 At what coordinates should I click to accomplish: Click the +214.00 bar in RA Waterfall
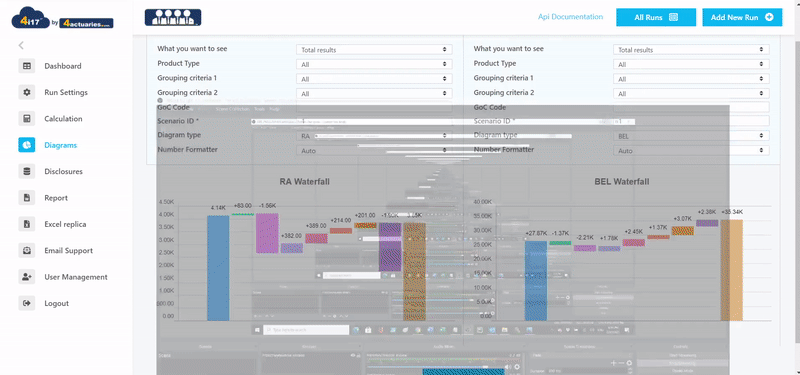click(x=341, y=231)
